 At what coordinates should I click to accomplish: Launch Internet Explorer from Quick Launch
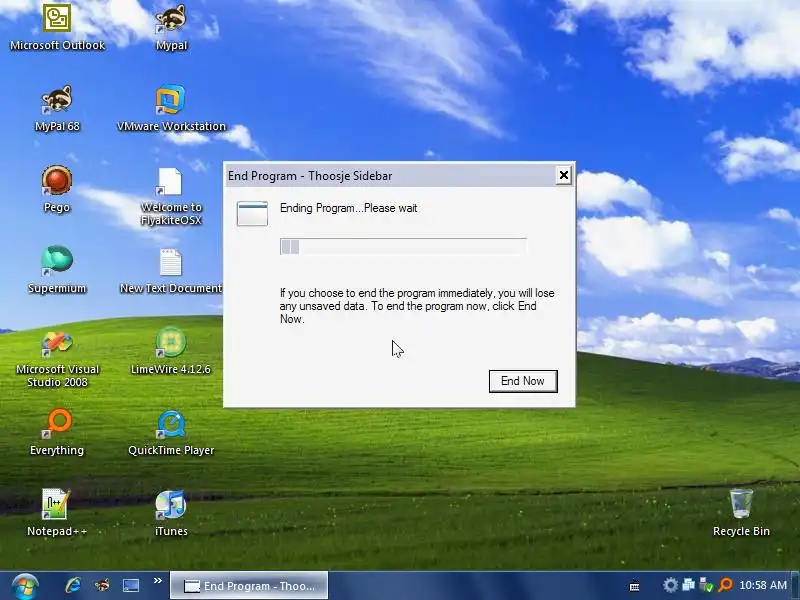tap(73, 585)
